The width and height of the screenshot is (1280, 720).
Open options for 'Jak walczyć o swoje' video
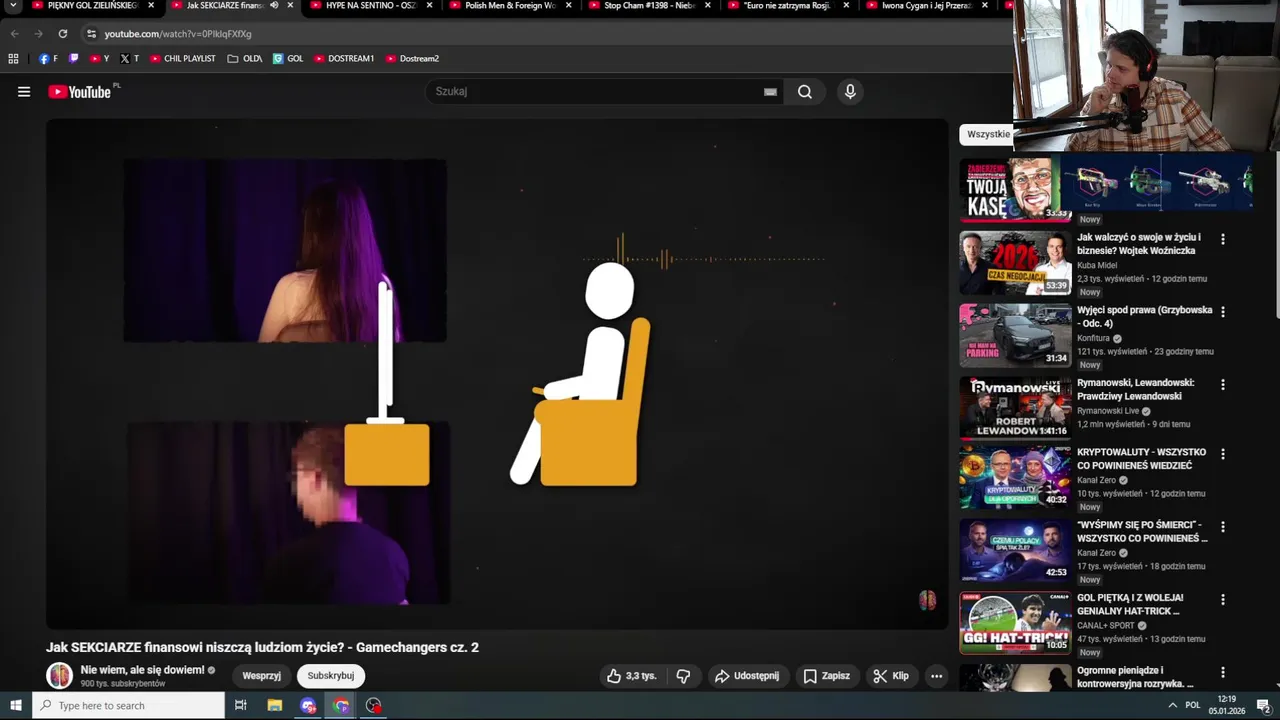pos(1222,239)
